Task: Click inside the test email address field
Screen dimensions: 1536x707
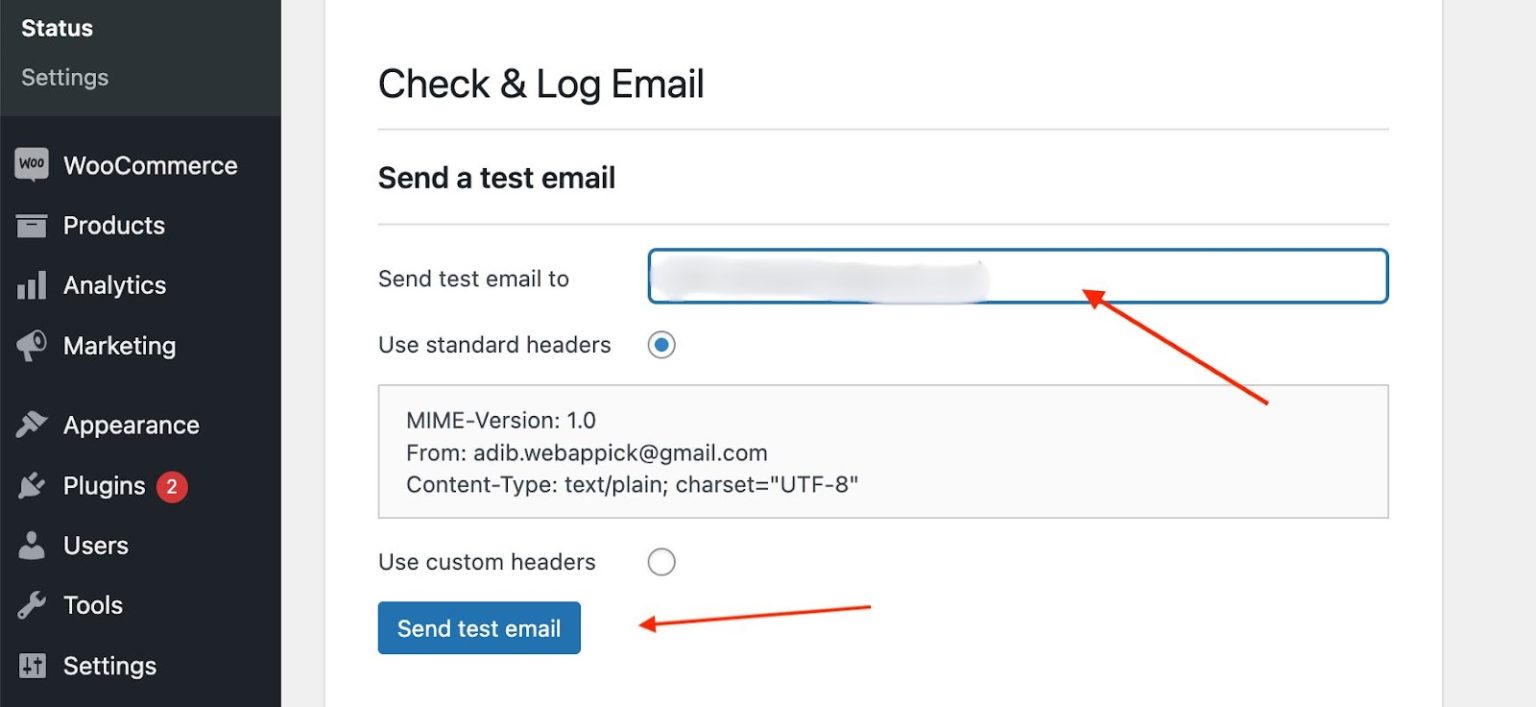Action: pos(1017,277)
